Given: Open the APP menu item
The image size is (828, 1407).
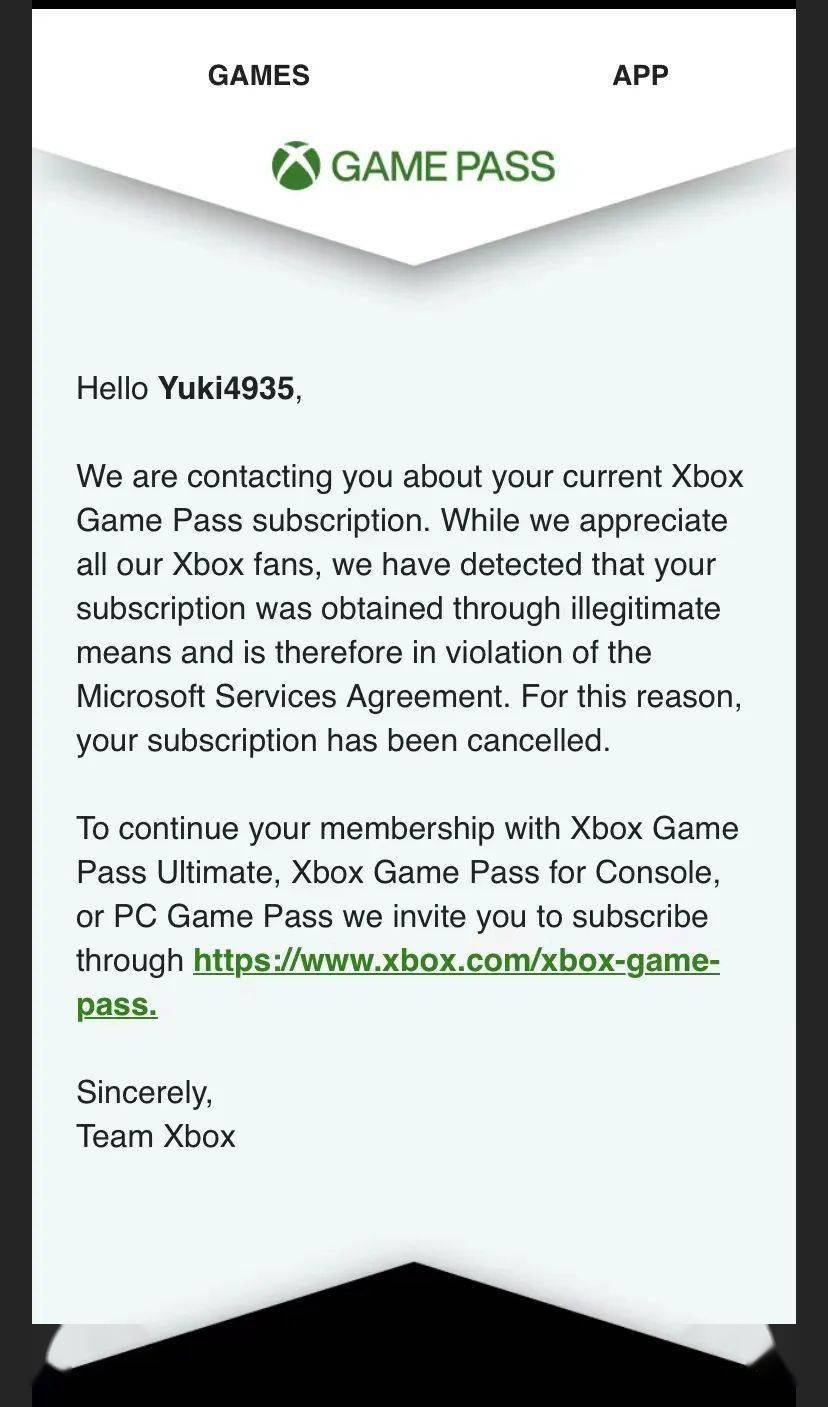Looking at the screenshot, I should click(640, 75).
